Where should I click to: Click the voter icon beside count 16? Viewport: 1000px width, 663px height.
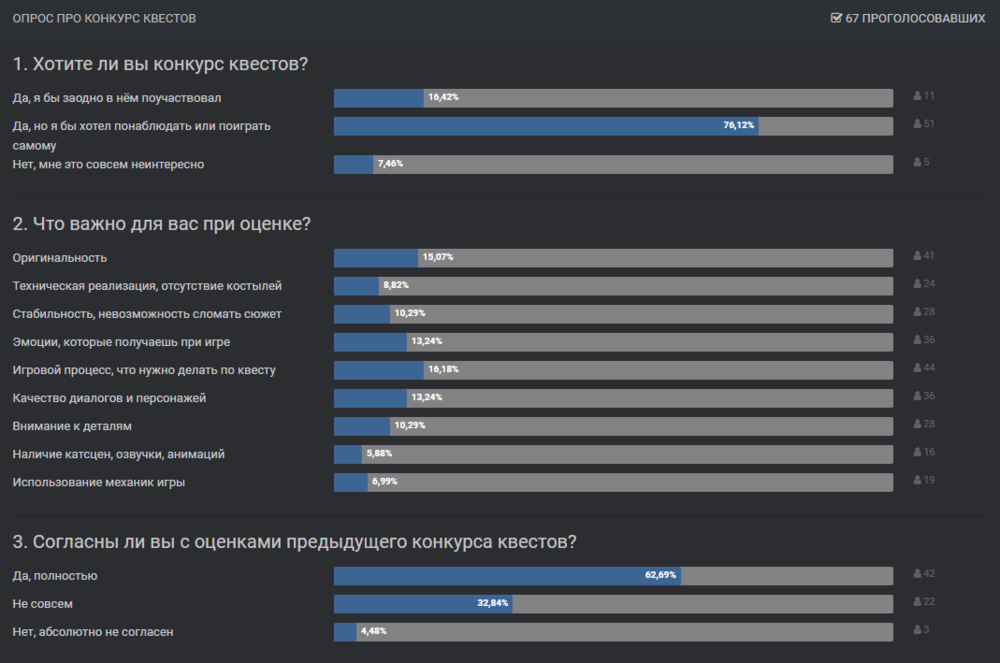point(917,452)
